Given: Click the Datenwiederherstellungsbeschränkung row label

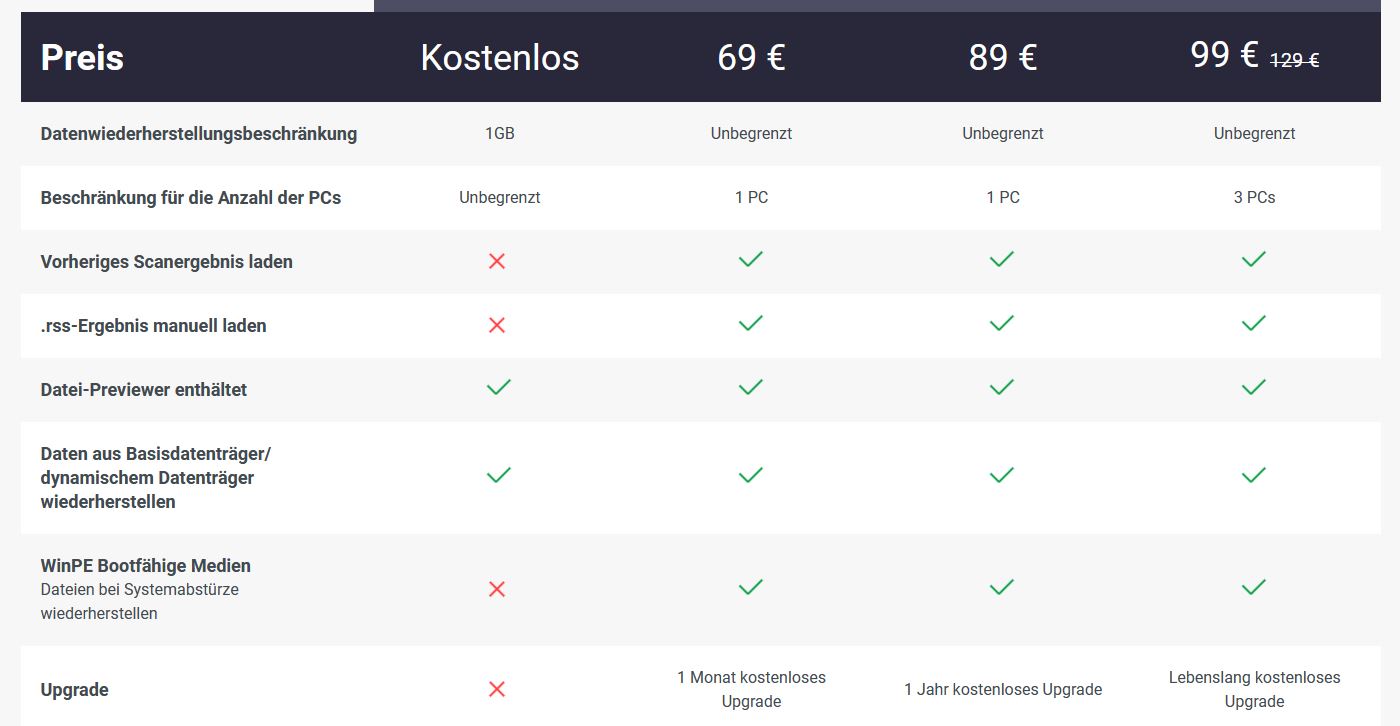Looking at the screenshot, I should [x=199, y=133].
